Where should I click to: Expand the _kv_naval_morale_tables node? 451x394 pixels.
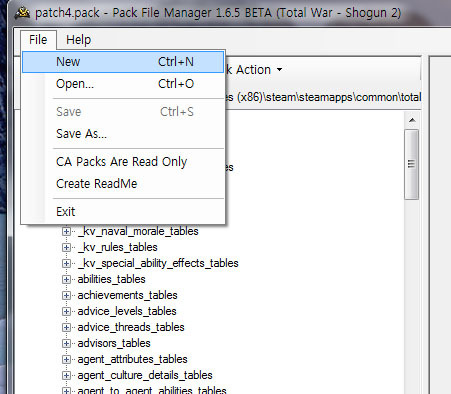(x=66, y=231)
